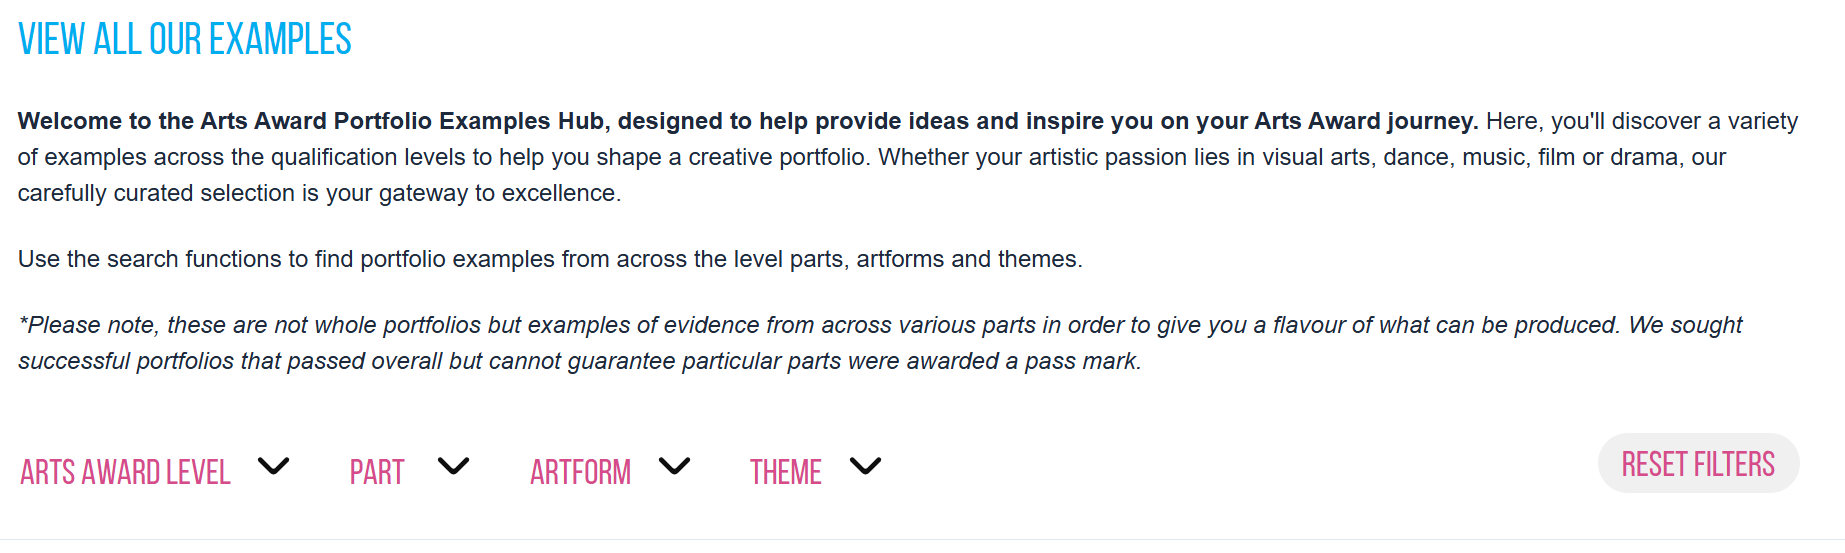Click the chevron arrow next to Artform
Screen dimensions: 1845x553
(x=674, y=466)
